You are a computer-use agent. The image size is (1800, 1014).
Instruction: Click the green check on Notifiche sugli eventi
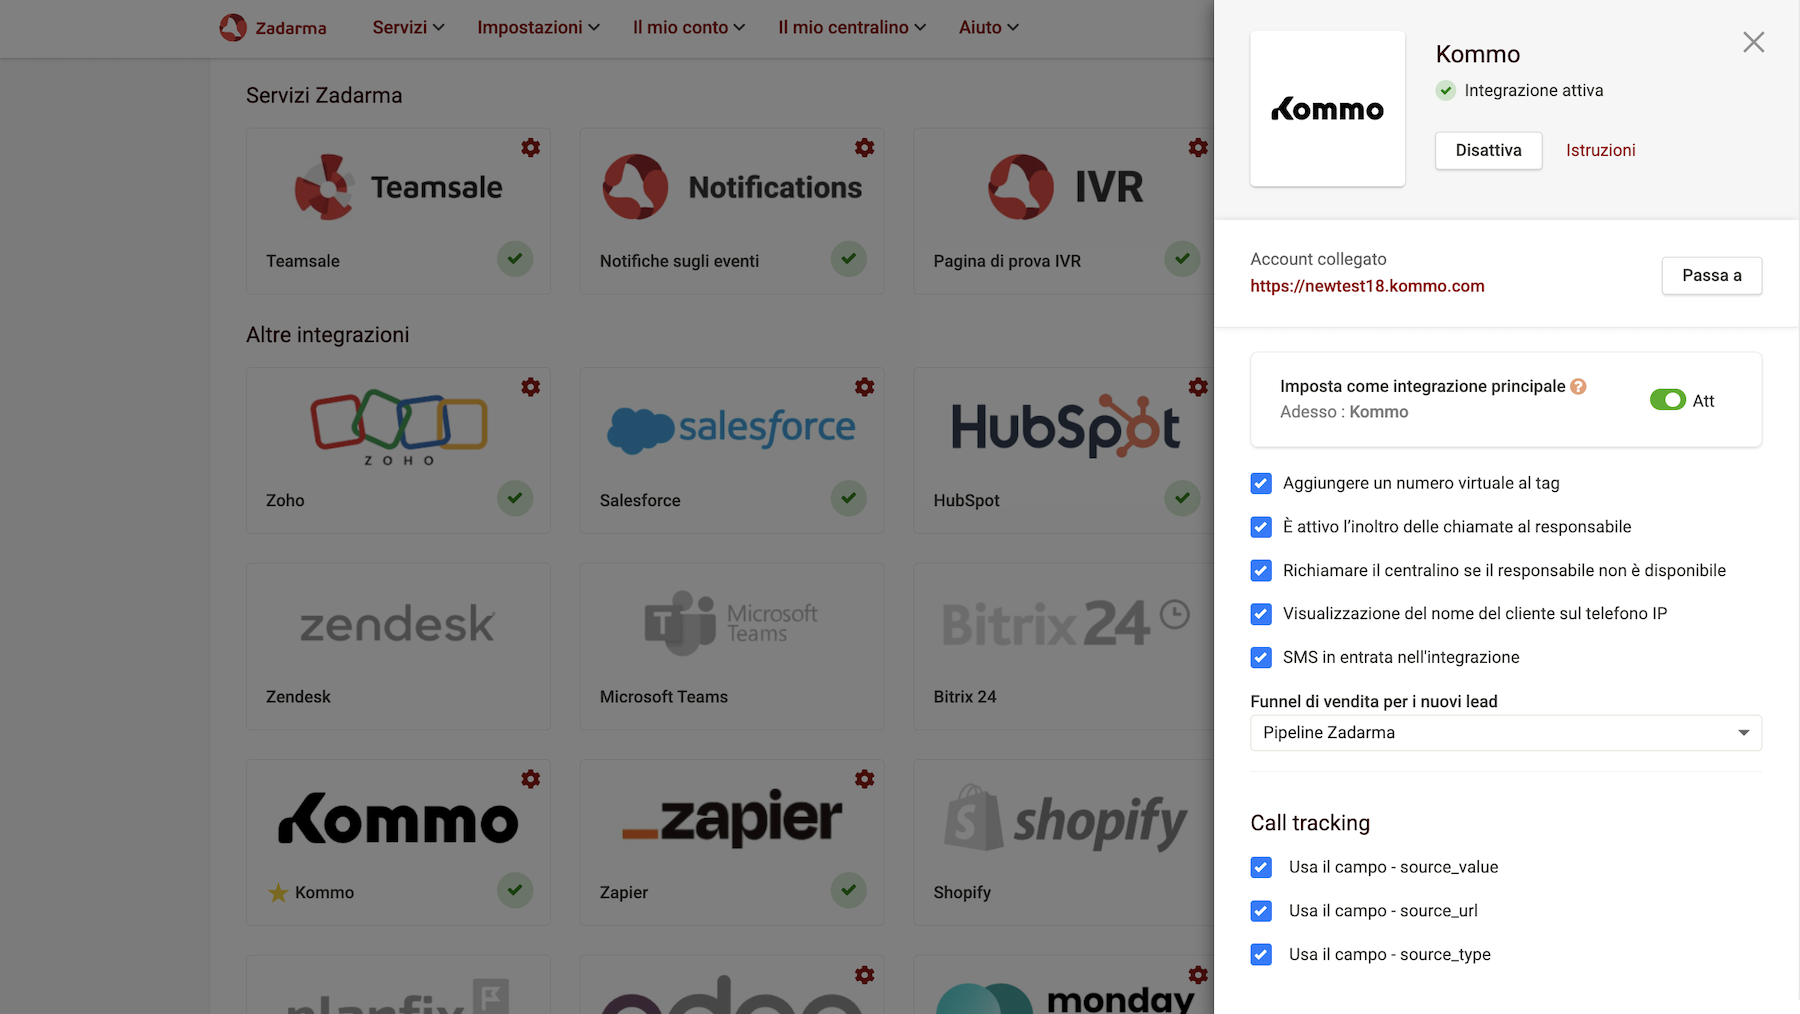click(849, 259)
